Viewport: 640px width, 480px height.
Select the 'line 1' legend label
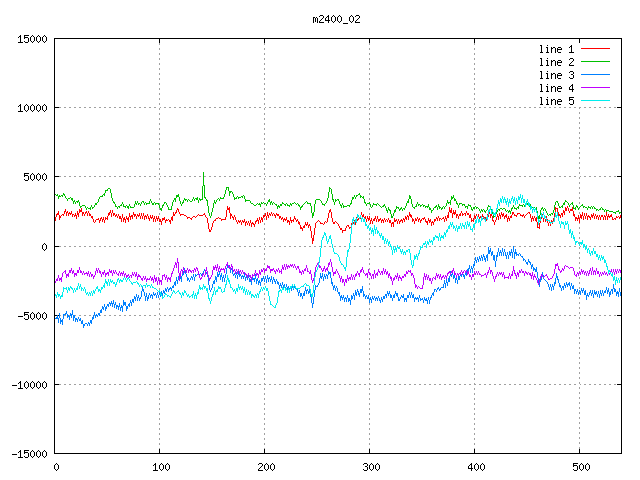557,48
